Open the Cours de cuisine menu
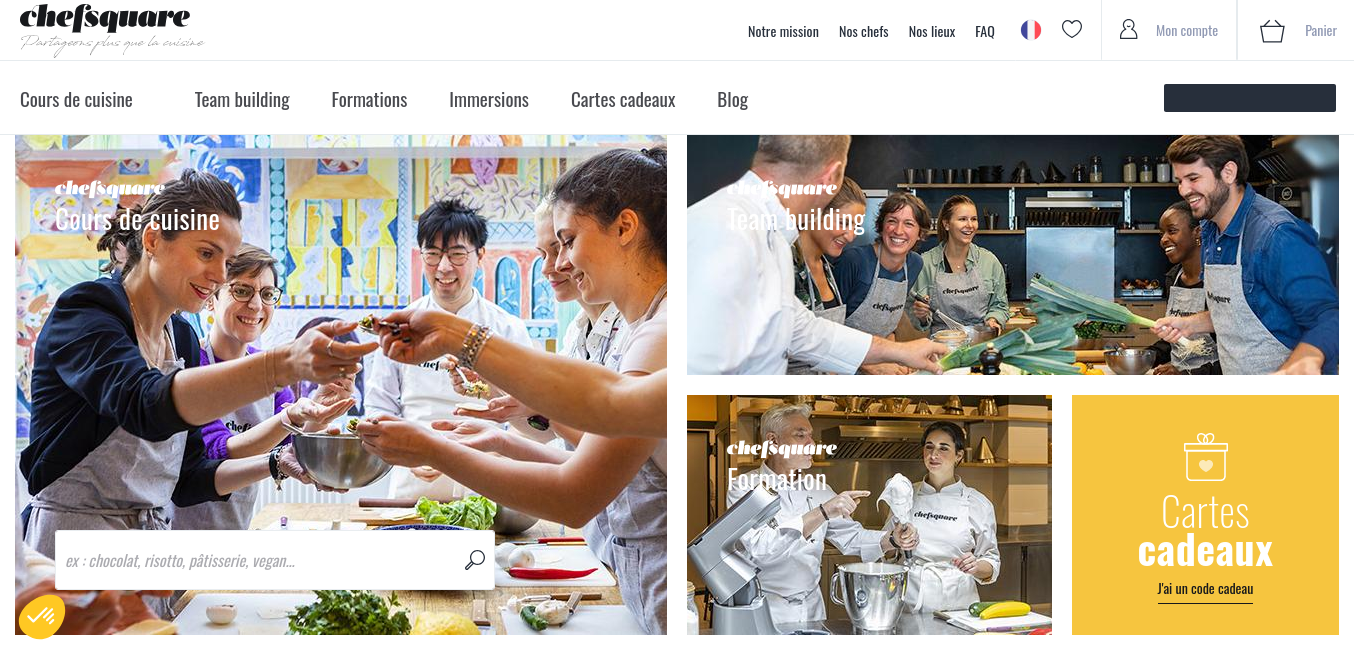 (76, 100)
